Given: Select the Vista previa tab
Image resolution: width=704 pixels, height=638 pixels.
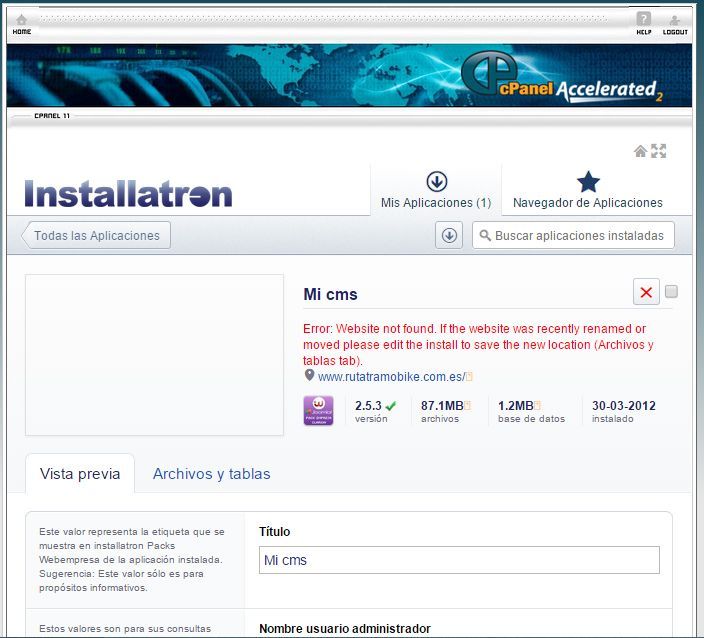Looking at the screenshot, I should click(x=80, y=474).
